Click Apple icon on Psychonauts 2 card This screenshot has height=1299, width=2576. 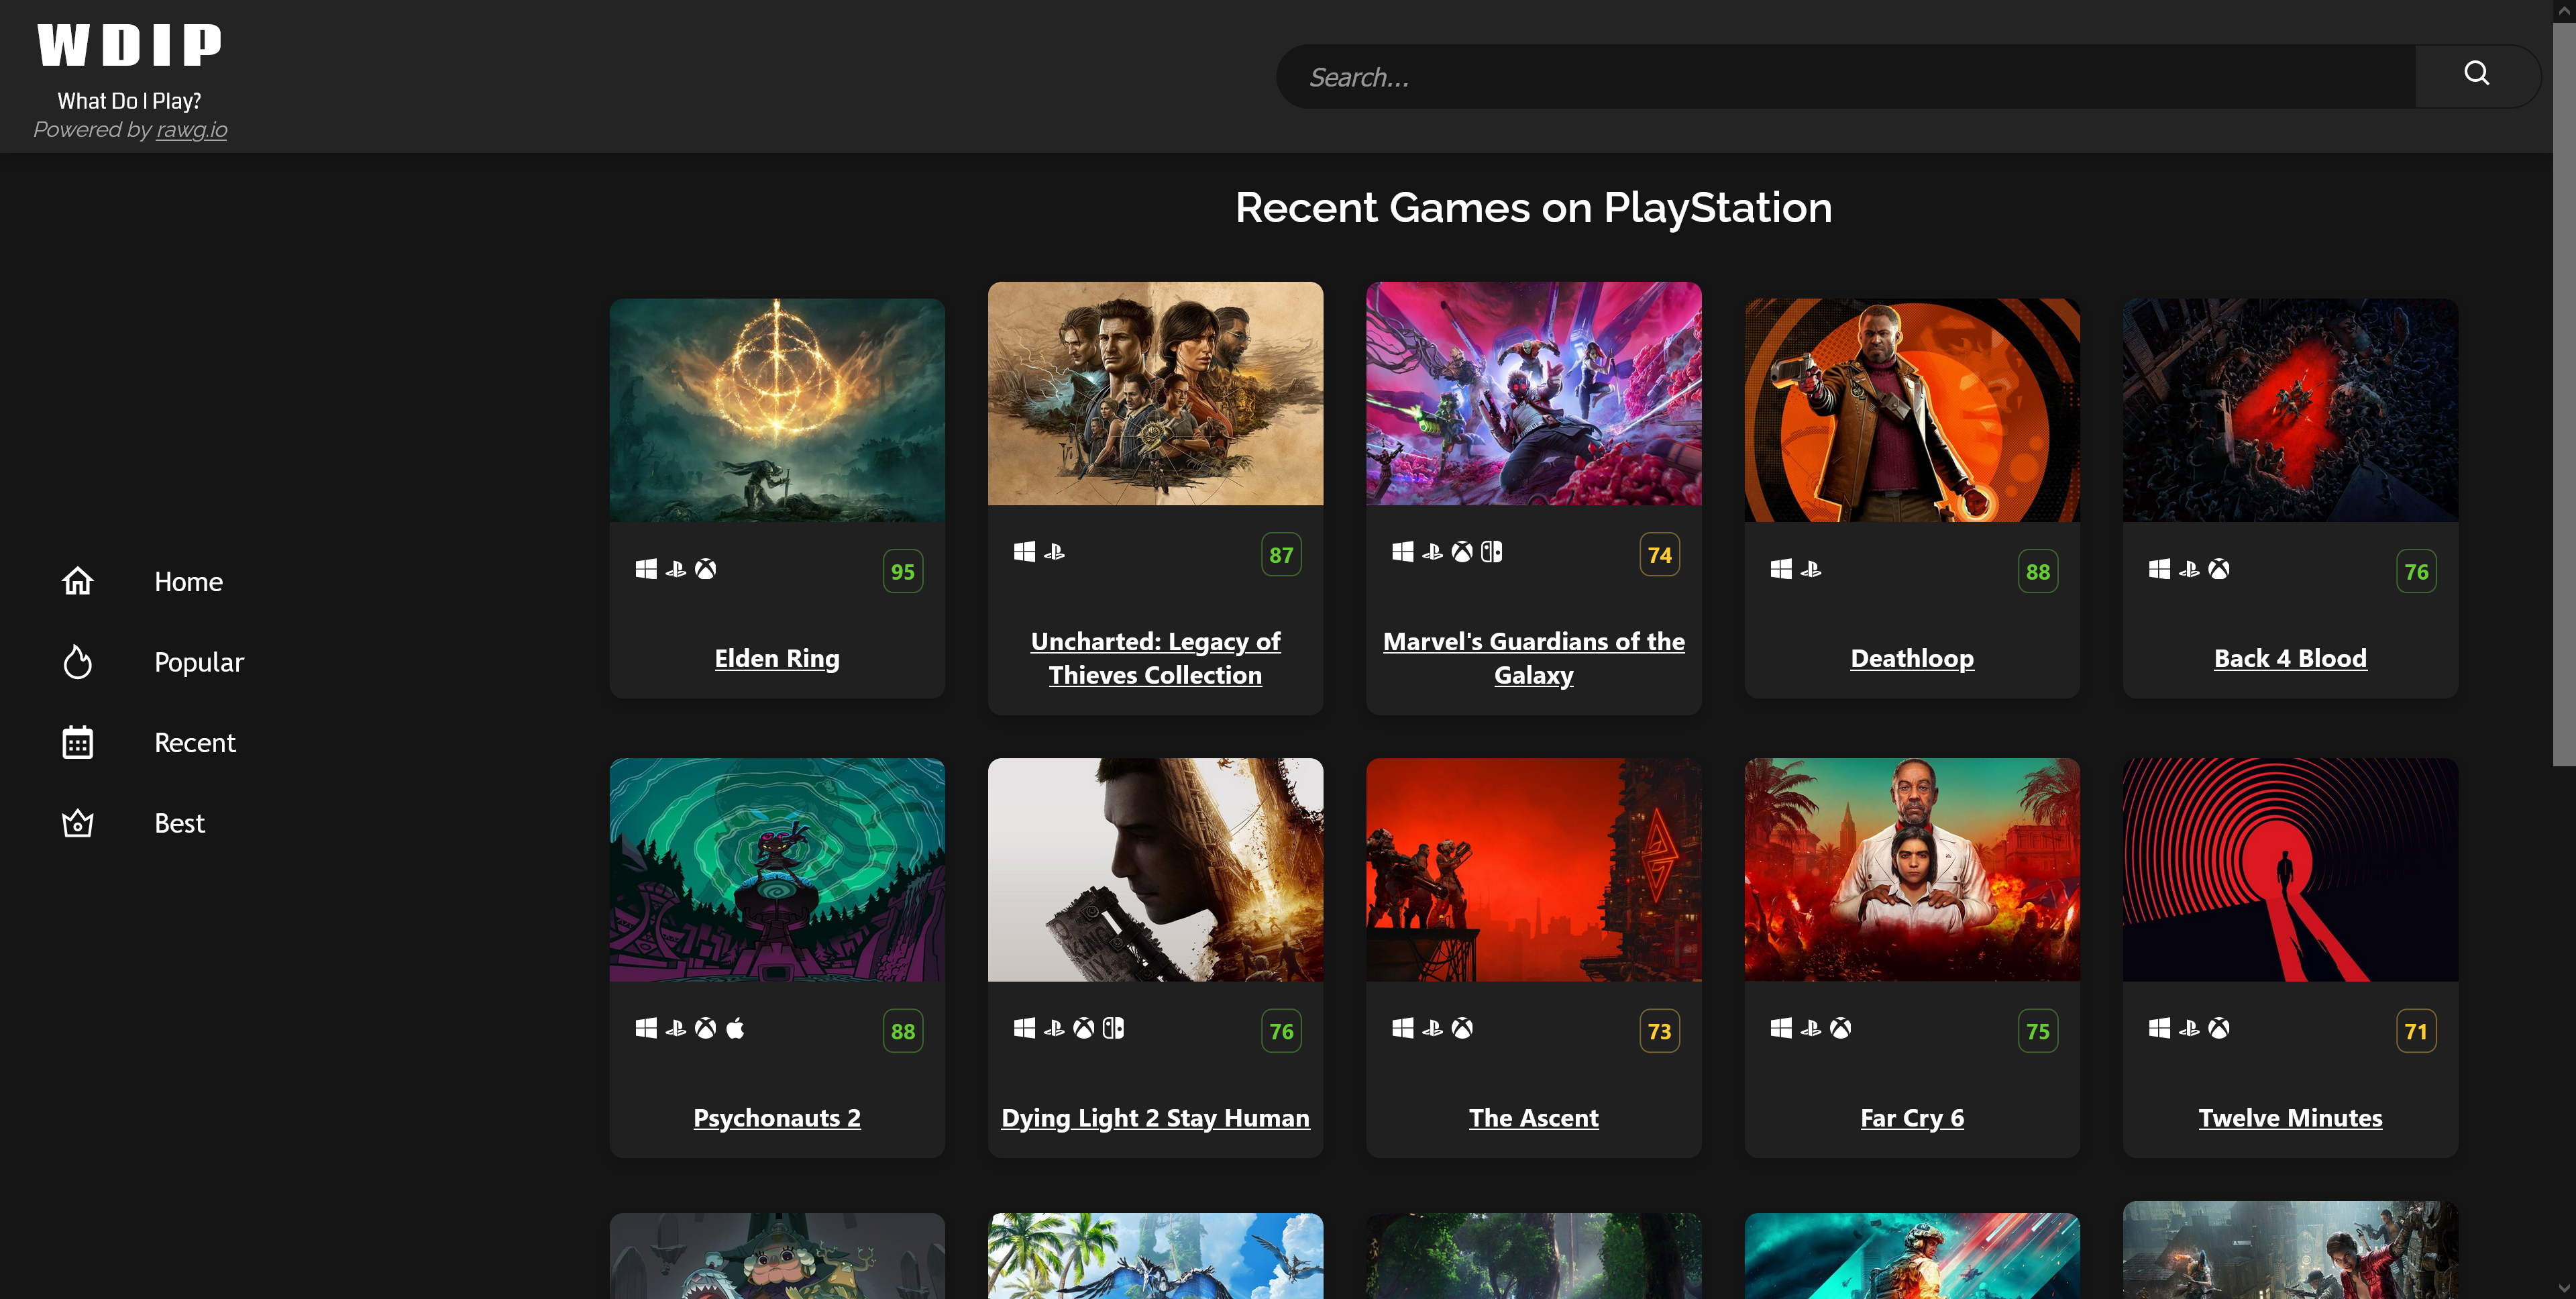[x=735, y=1028]
